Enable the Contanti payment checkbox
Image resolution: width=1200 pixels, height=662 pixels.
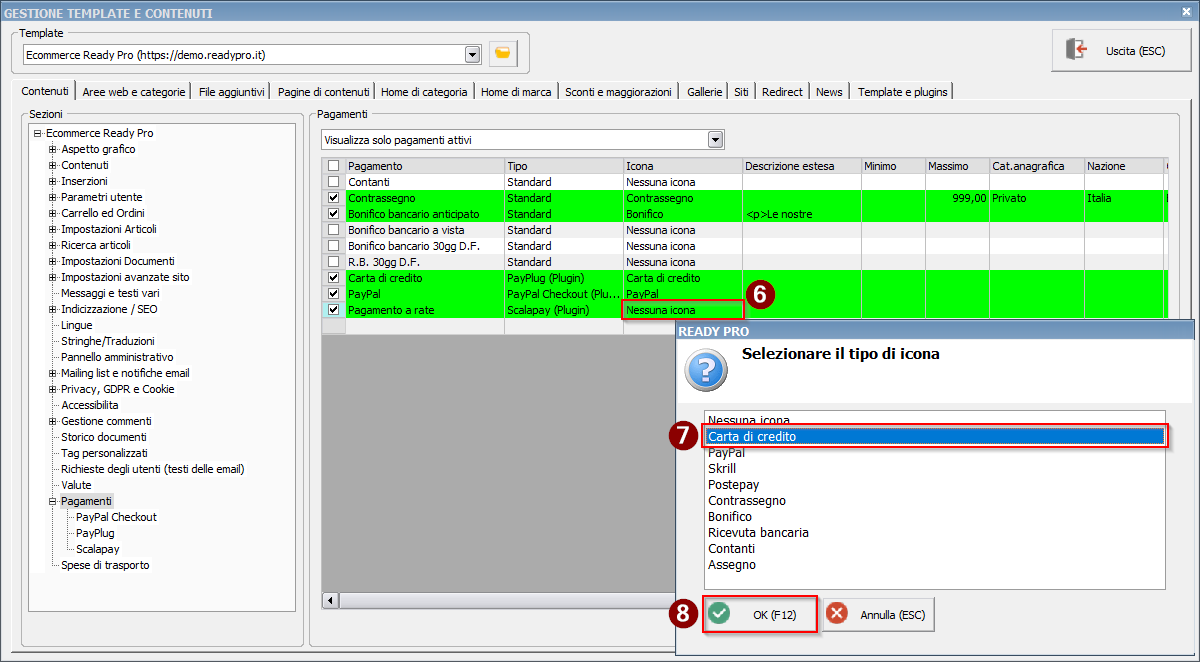click(334, 182)
